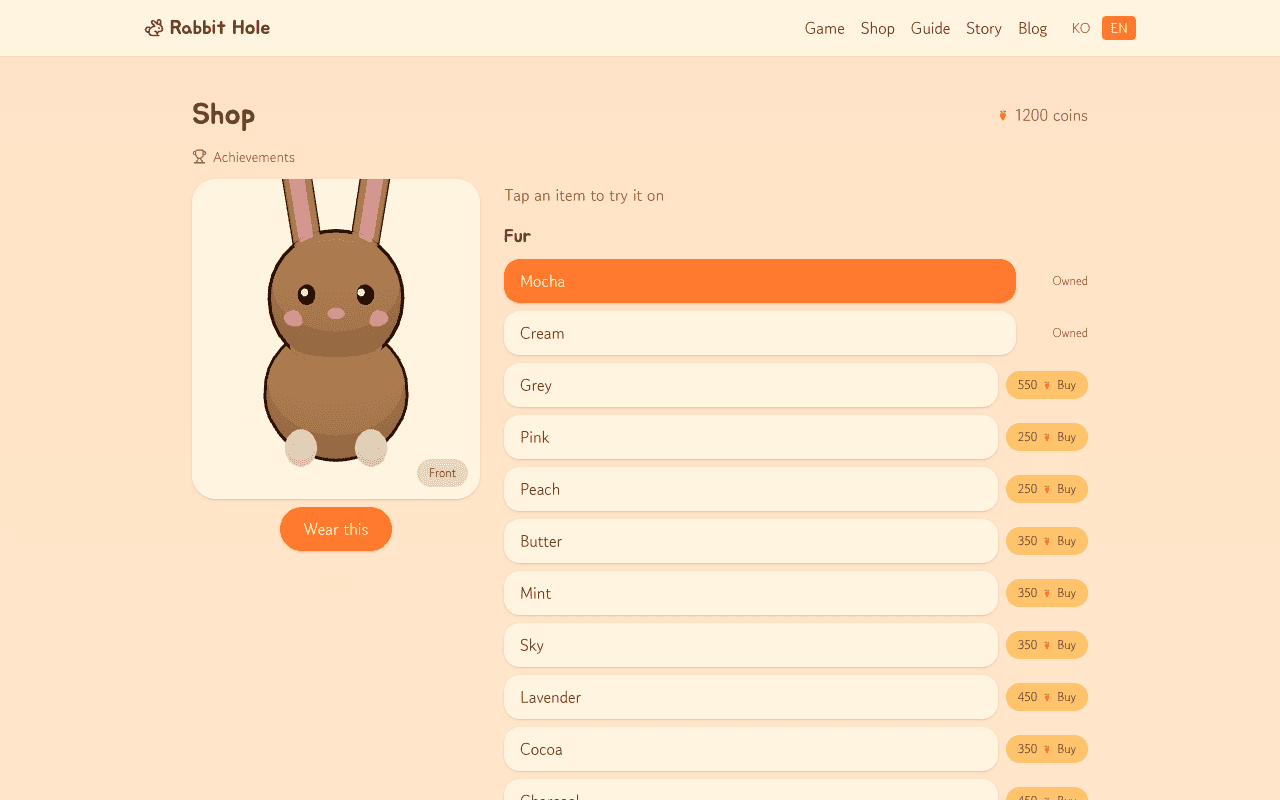This screenshot has width=1280, height=800.
Task: Go to the Blog page
Action: coord(1033,28)
